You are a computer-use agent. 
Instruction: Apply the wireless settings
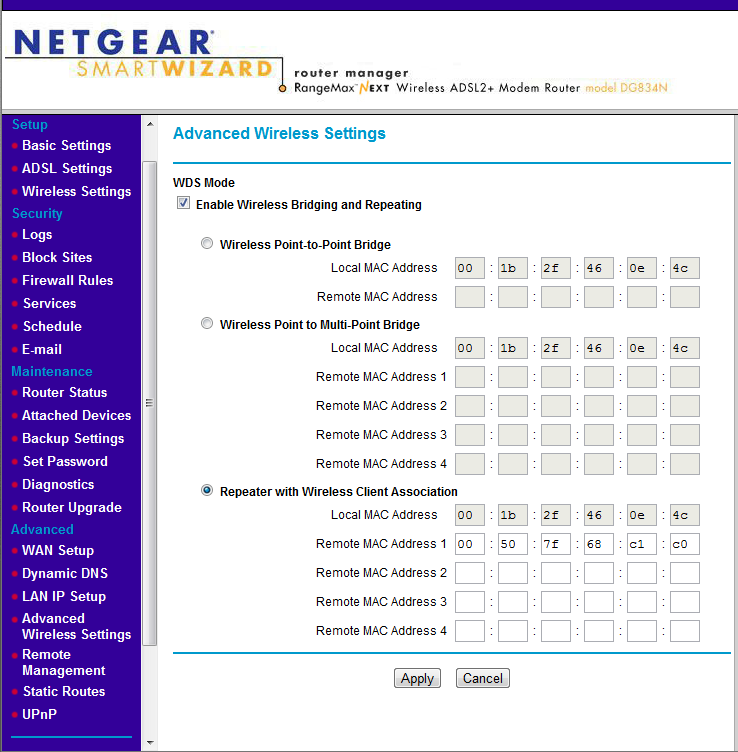point(417,678)
